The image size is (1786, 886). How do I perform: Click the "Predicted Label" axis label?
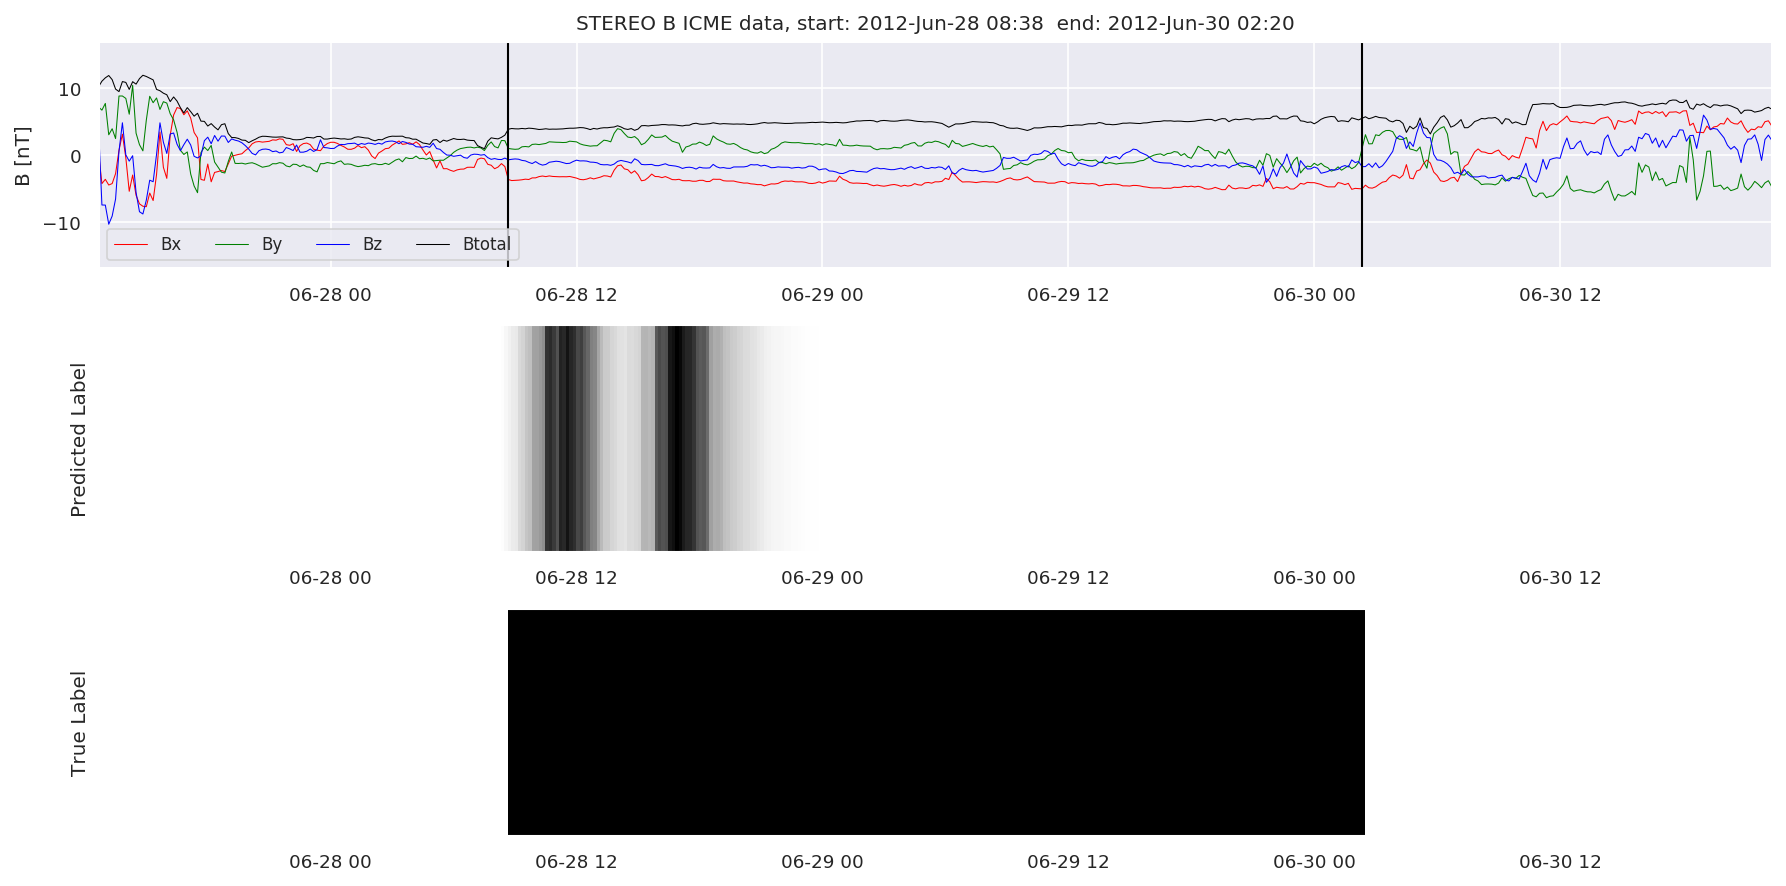click(79, 440)
